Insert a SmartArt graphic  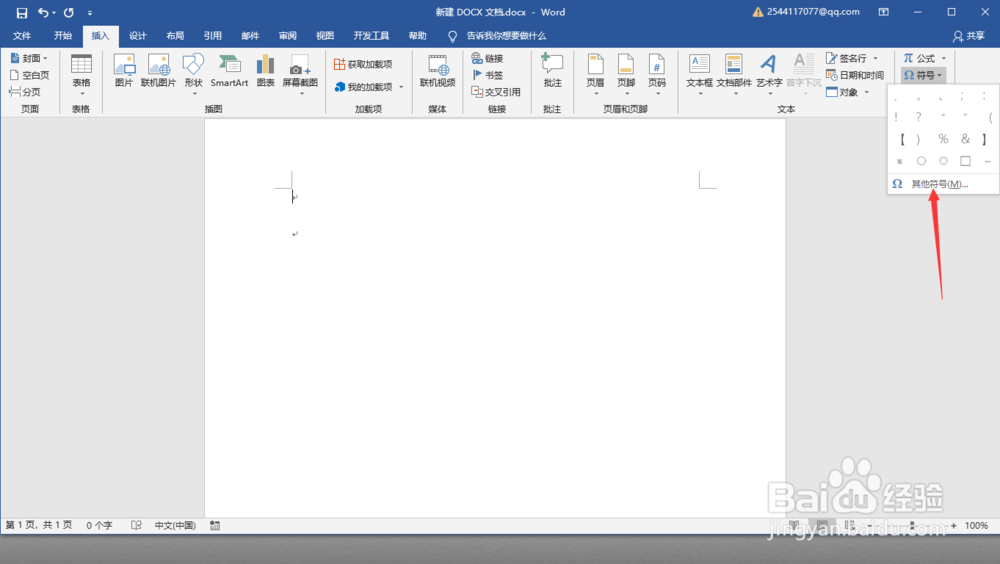click(x=229, y=71)
